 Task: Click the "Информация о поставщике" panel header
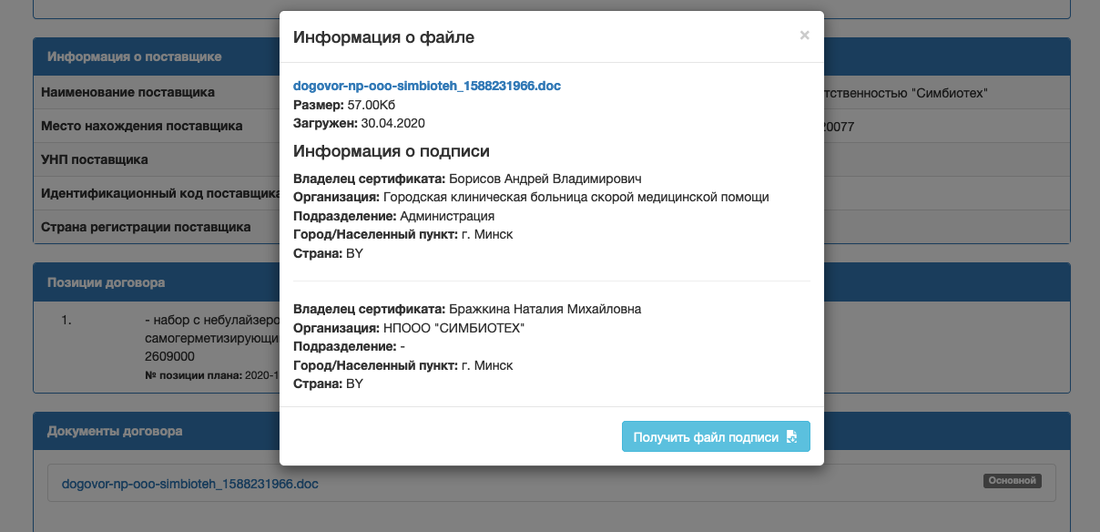[134, 56]
